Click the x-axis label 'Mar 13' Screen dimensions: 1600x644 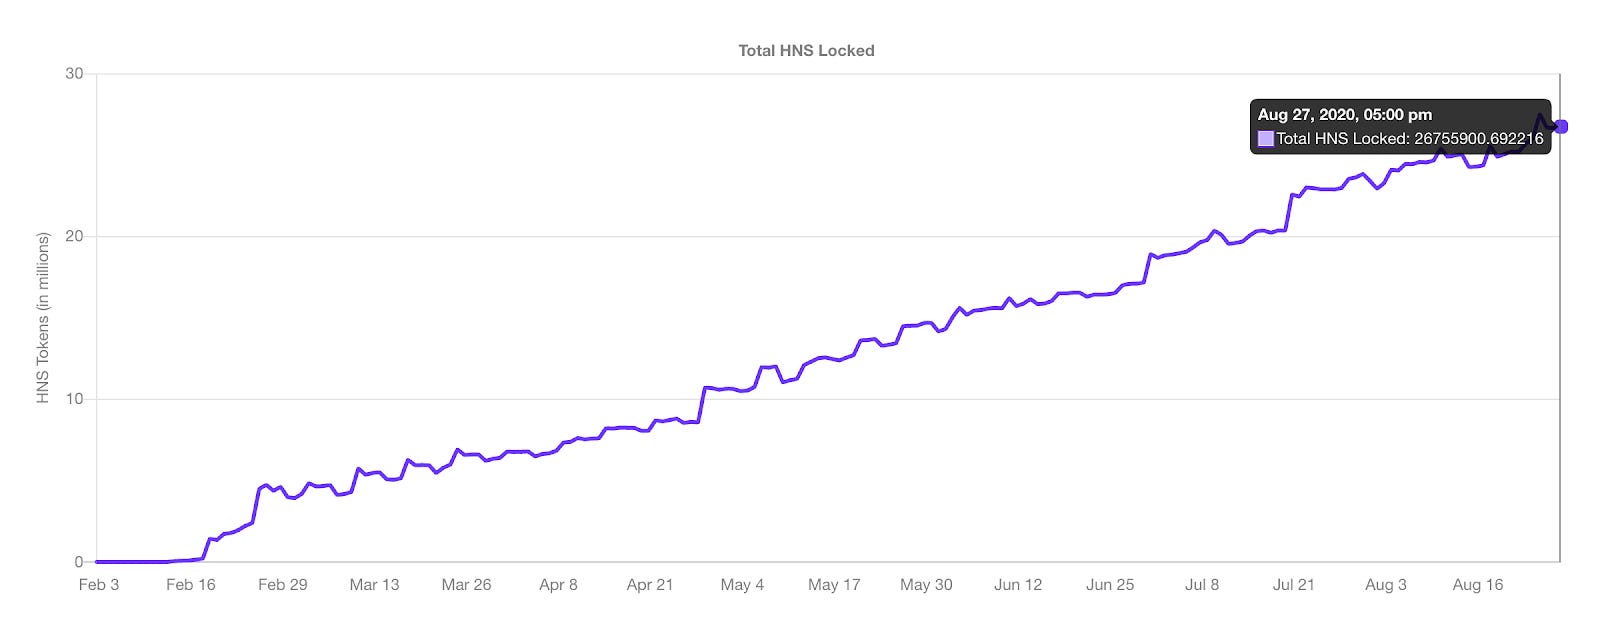point(374,585)
